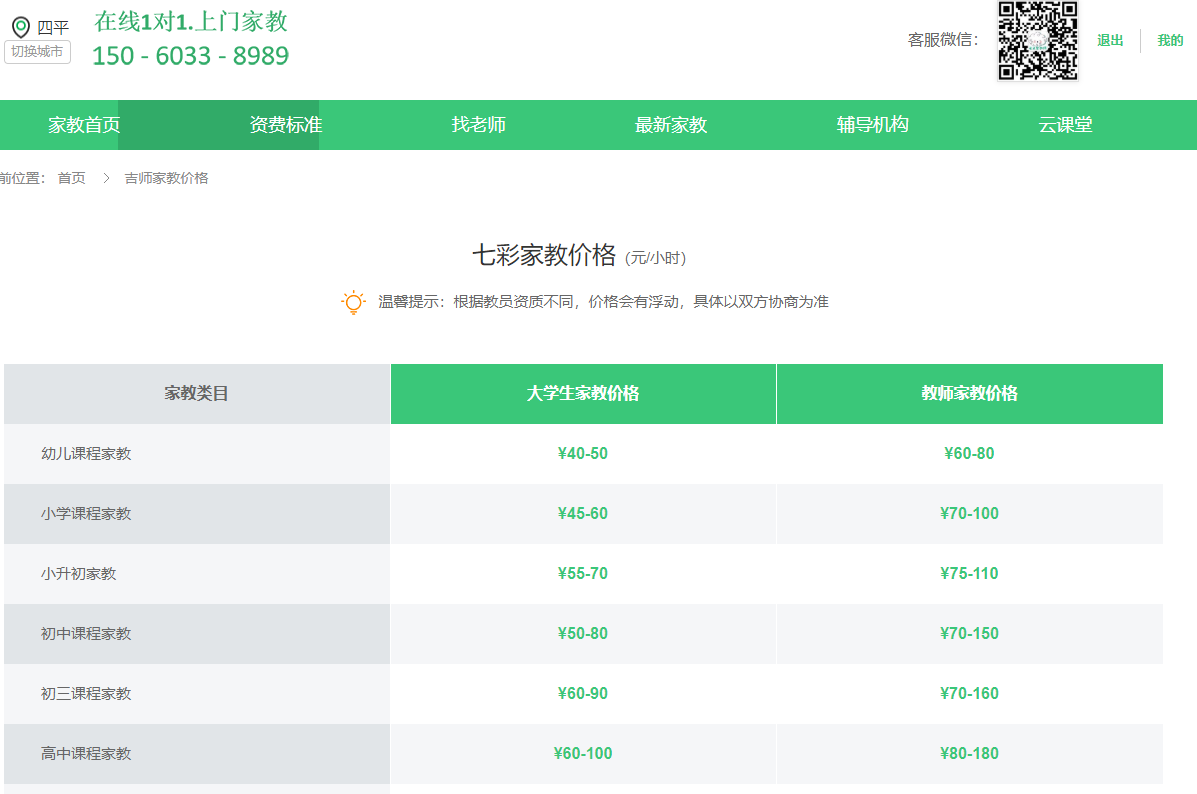The height and width of the screenshot is (794, 1197).
Task: Click the ¥80-180 price cell
Action: tap(970, 754)
